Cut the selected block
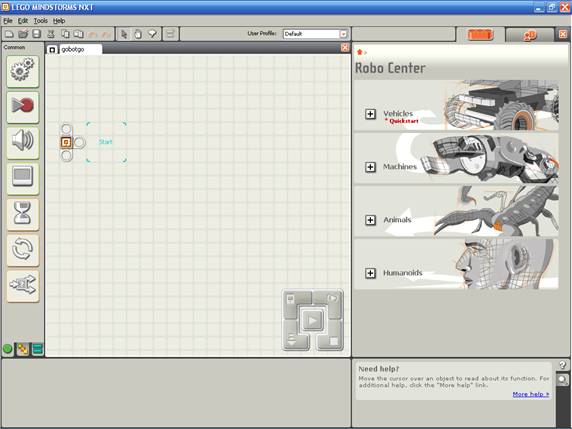The width and height of the screenshot is (572, 429). (51, 34)
